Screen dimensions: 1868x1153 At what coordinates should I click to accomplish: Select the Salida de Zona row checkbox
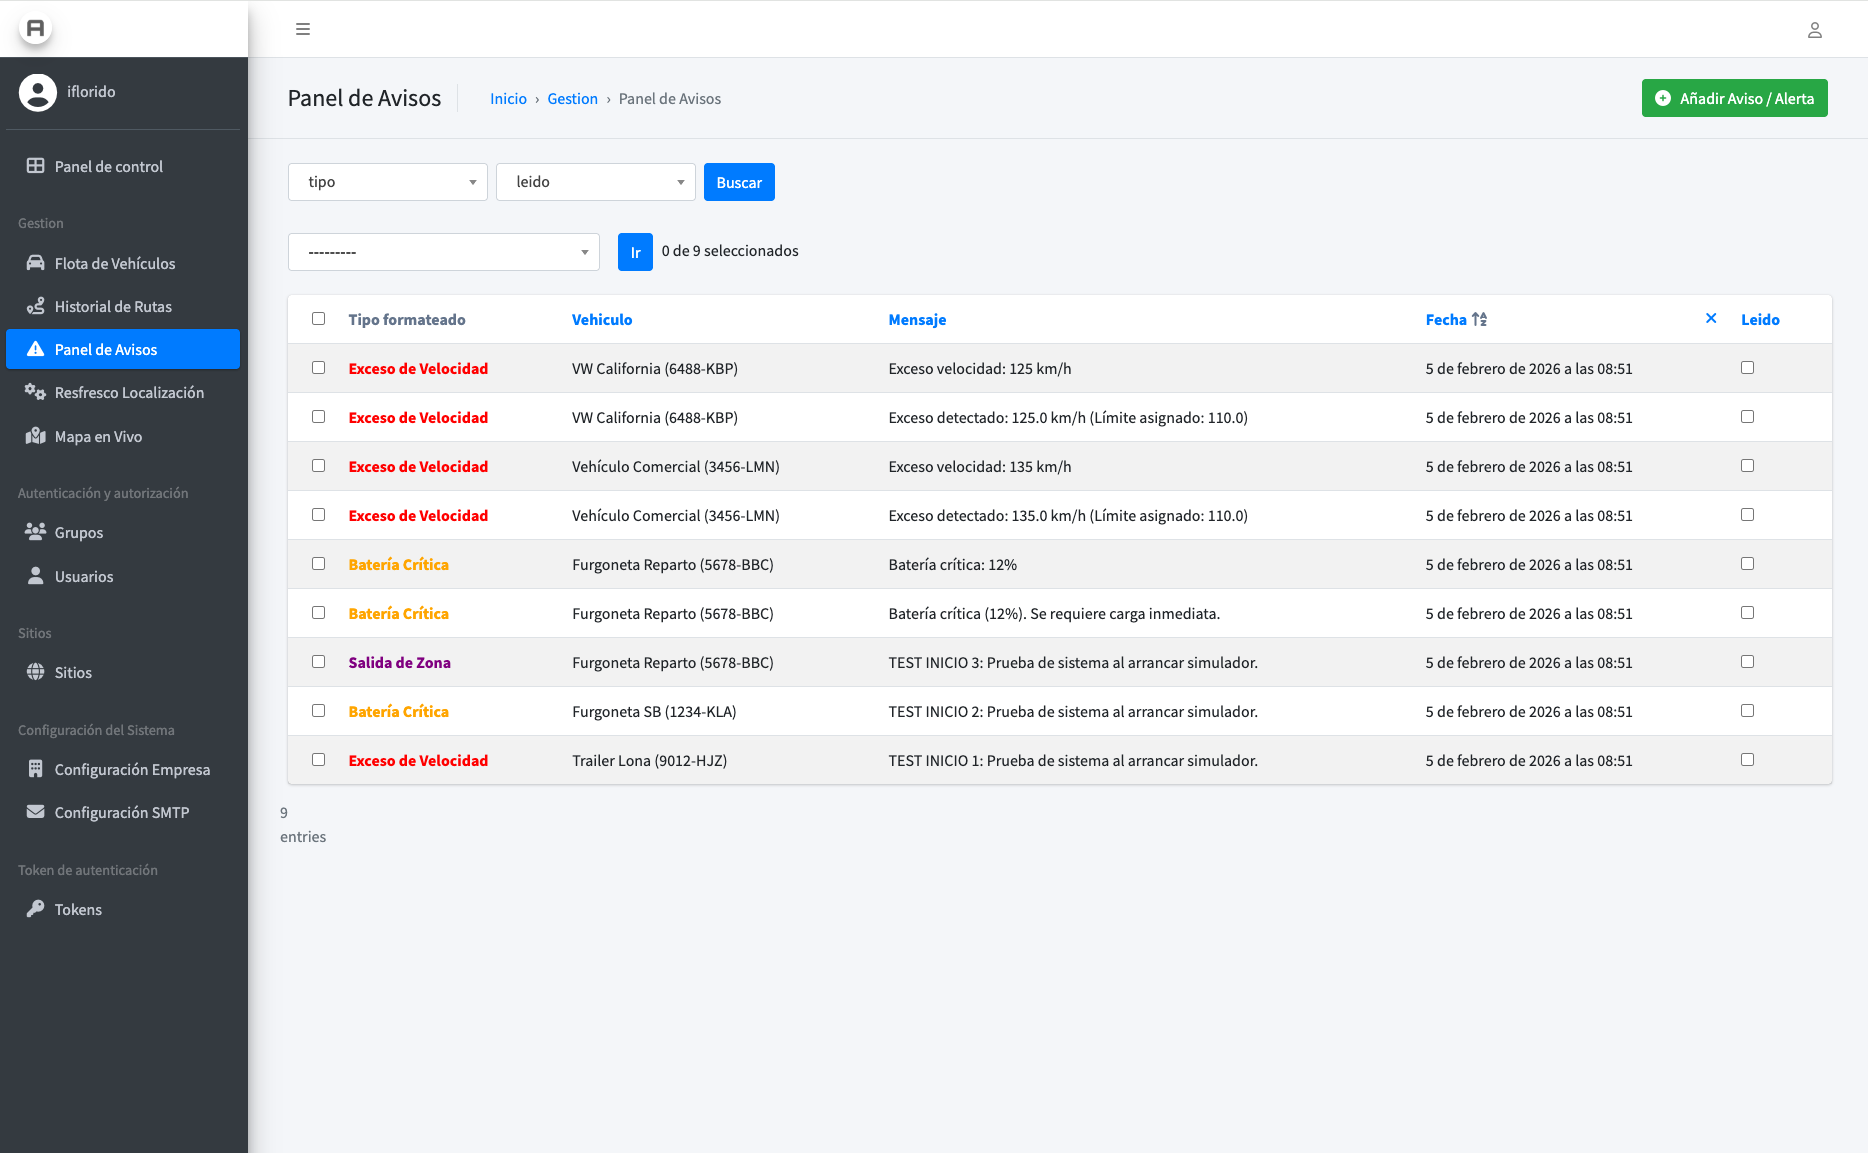(318, 662)
